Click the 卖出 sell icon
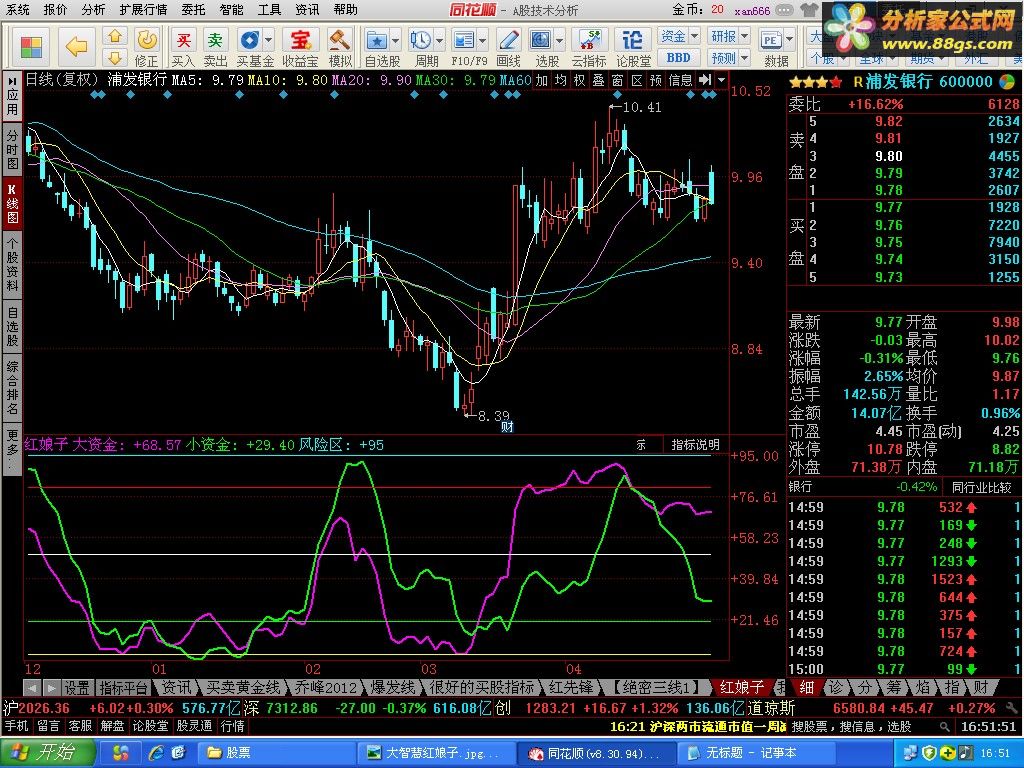This screenshot has width=1024, height=768. [215, 47]
